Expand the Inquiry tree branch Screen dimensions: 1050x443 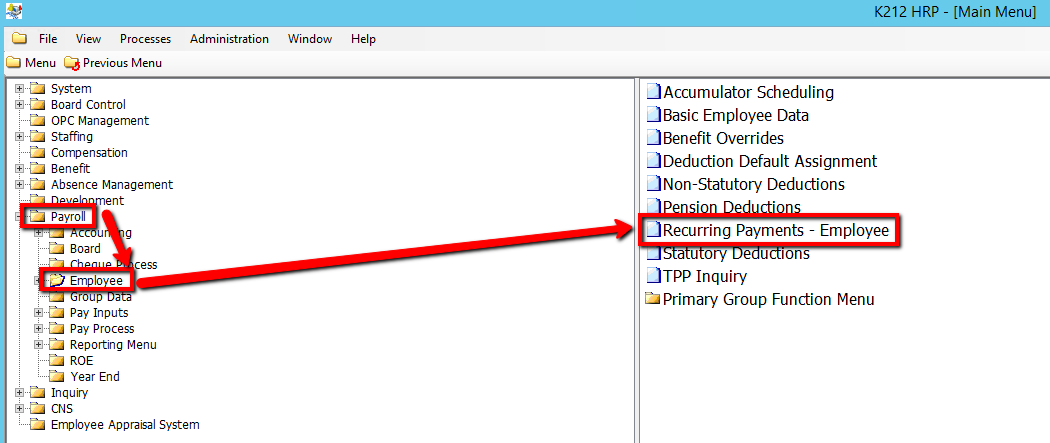(19, 393)
